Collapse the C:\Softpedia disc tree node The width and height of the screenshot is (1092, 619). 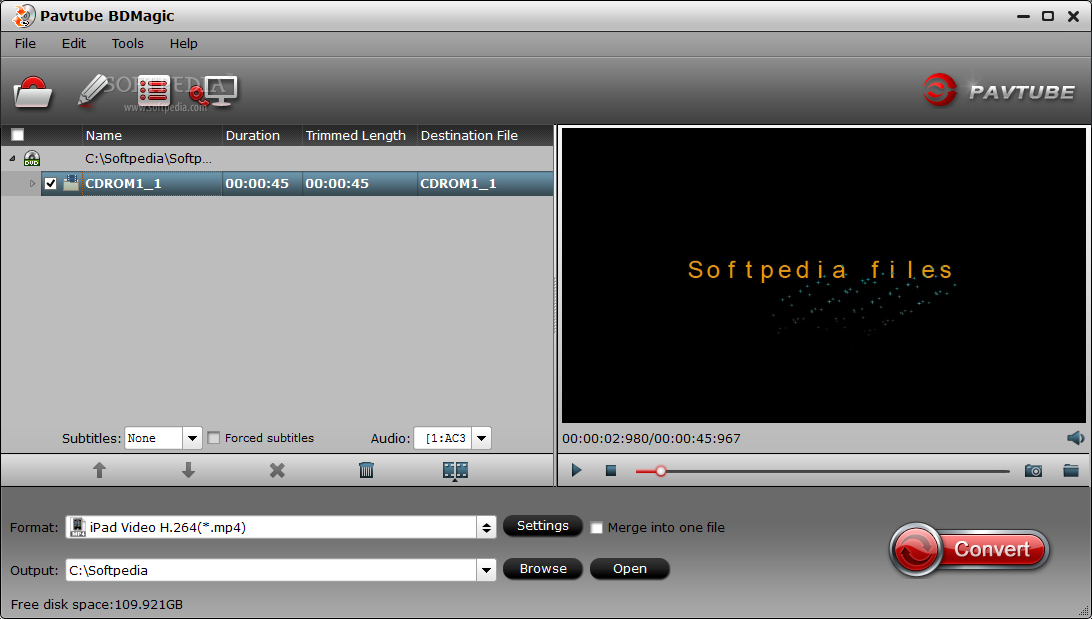pos(12,159)
